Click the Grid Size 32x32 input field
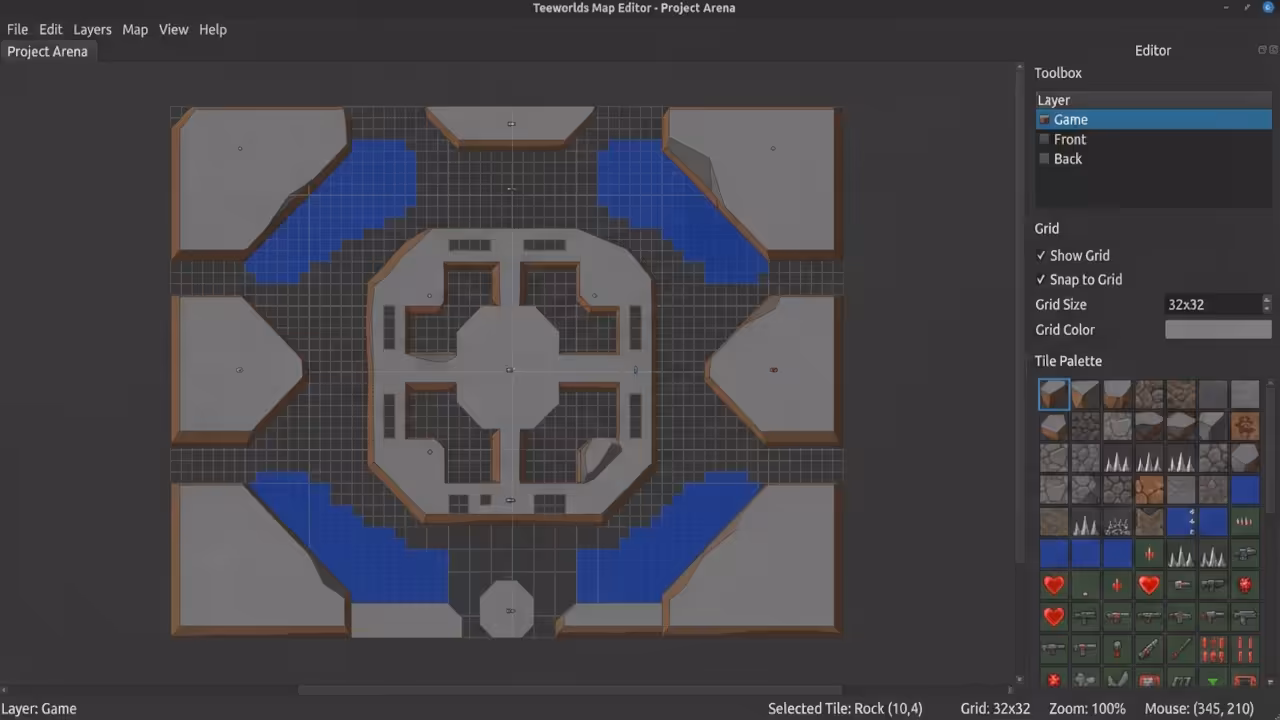 click(1213, 304)
